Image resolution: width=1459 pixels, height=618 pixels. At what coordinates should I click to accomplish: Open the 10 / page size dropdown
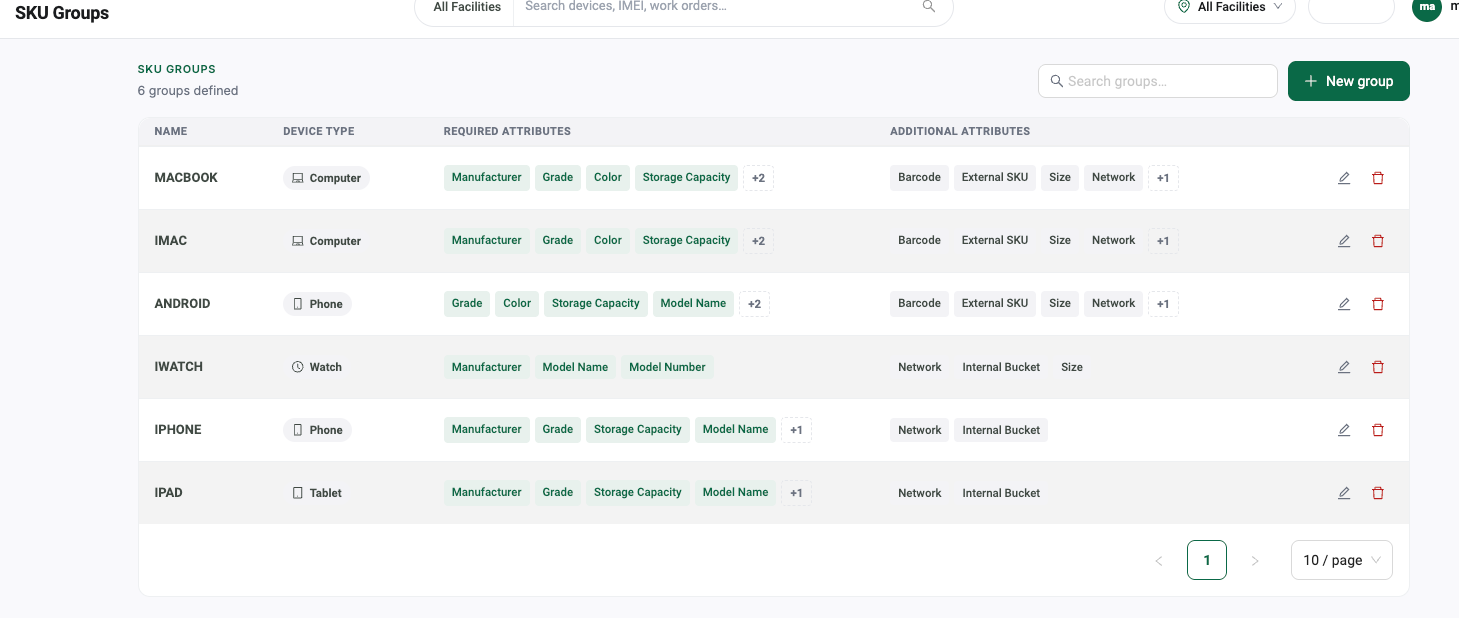tap(1341, 560)
